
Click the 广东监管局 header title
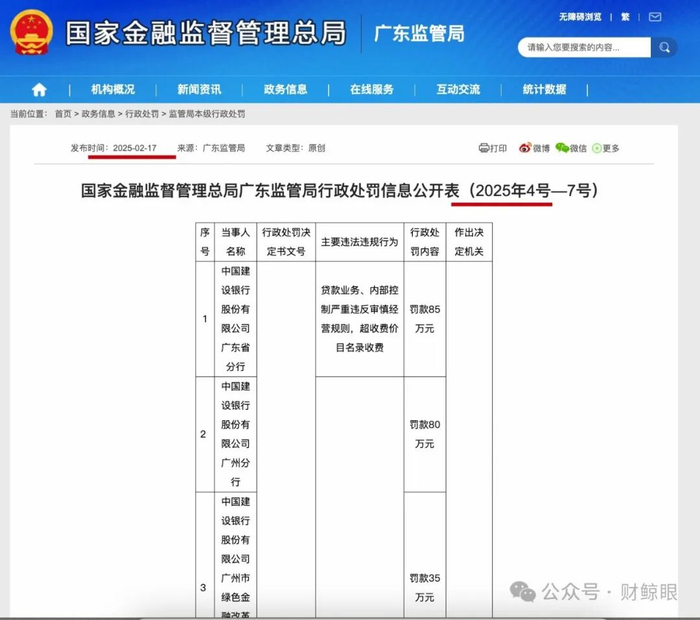[x=420, y=33]
